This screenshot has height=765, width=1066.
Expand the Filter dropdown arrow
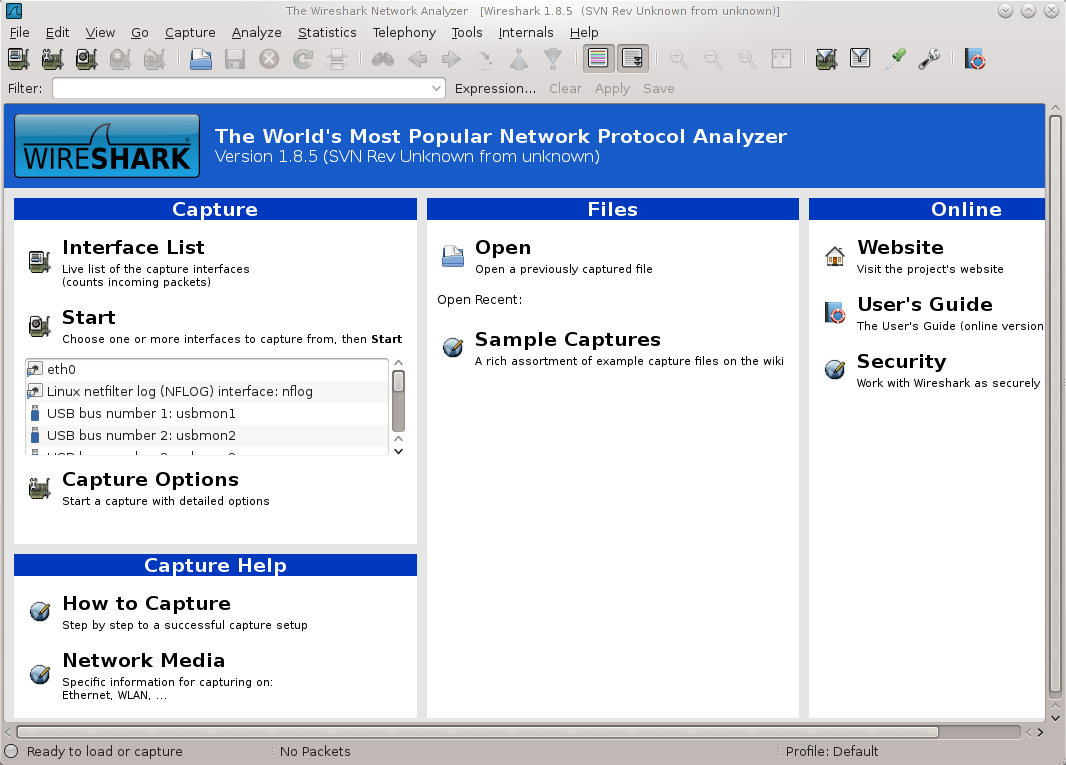tap(437, 89)
